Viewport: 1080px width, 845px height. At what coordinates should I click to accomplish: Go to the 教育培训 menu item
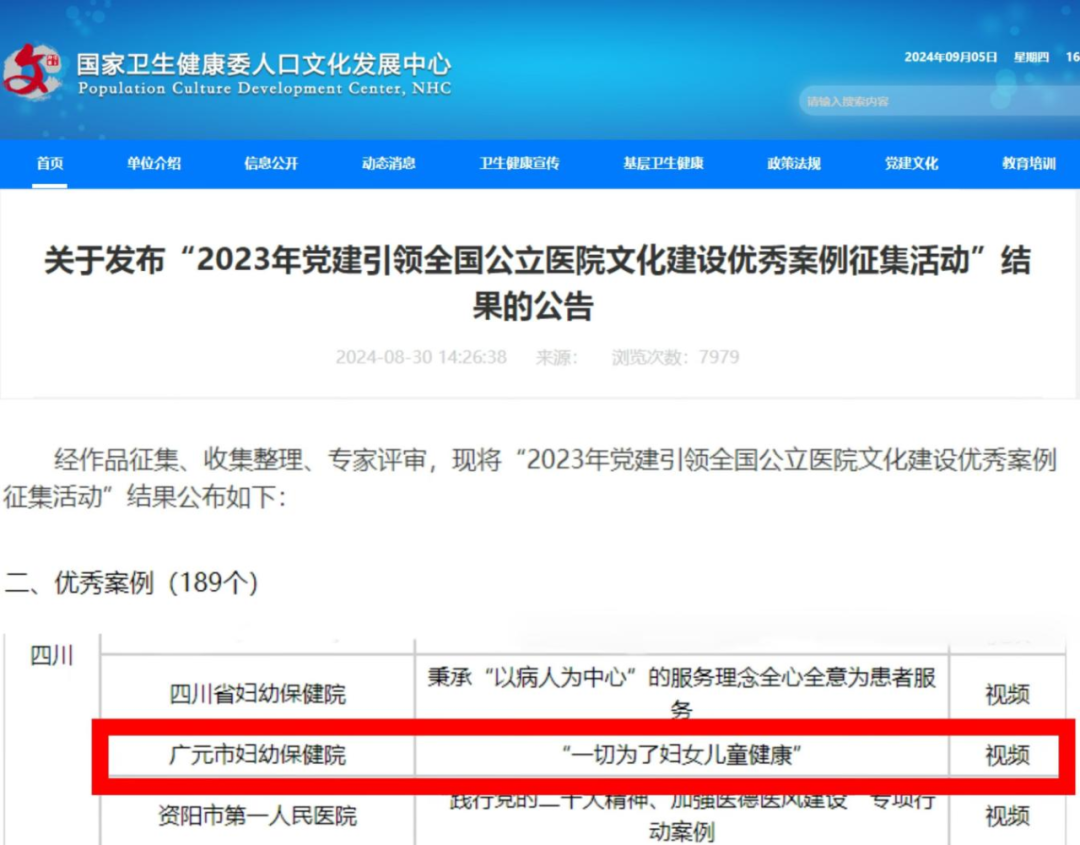(1029, 163)
